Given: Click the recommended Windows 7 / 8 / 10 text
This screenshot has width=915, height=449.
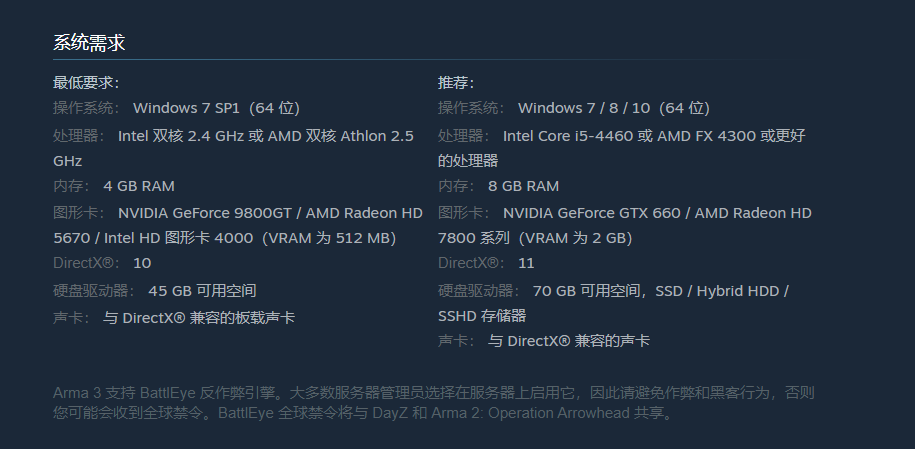Looking at the screenshot, I should pos(614,108).
